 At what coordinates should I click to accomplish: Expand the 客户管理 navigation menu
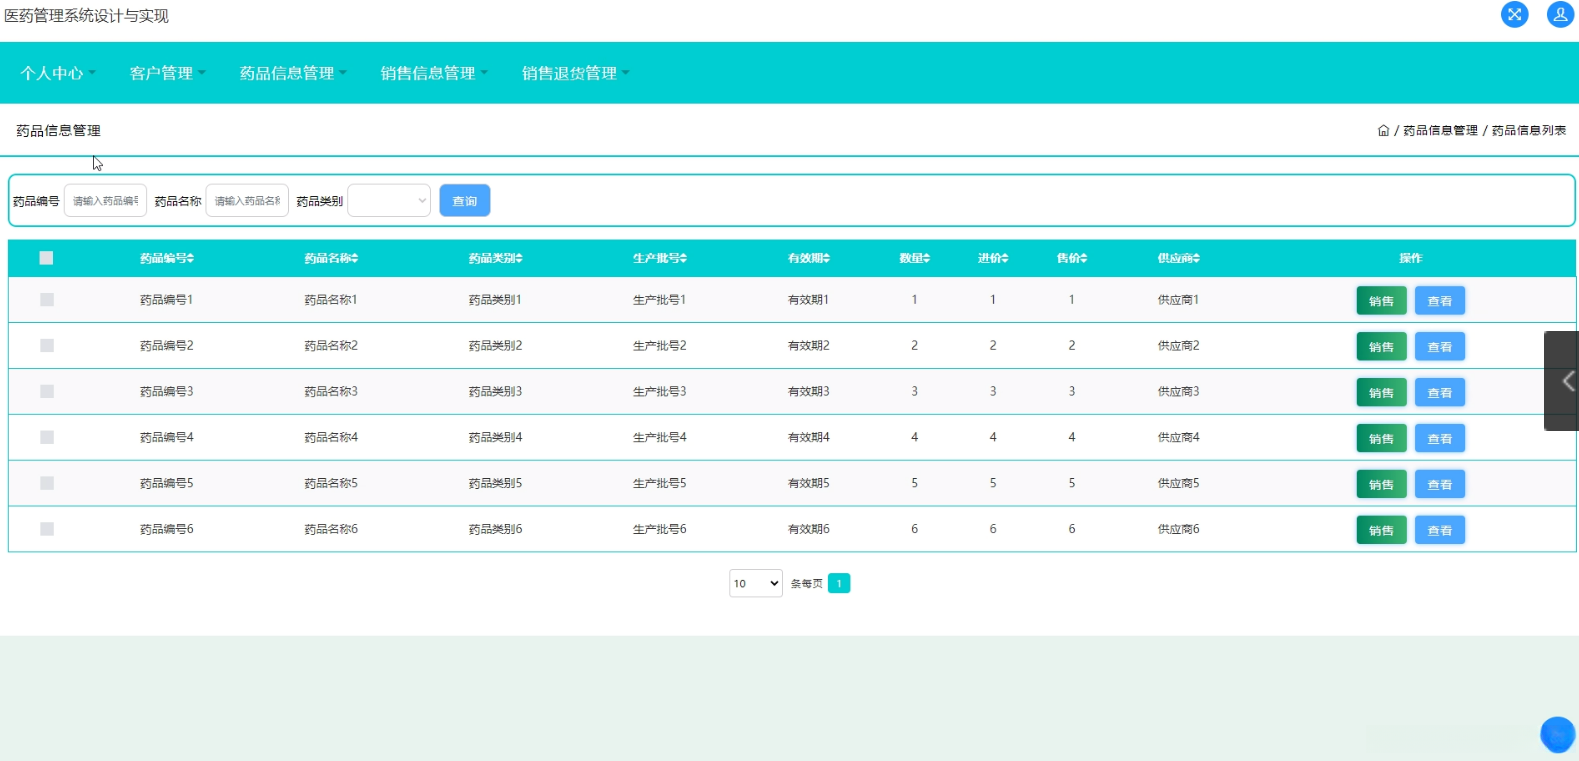point(168,73)
